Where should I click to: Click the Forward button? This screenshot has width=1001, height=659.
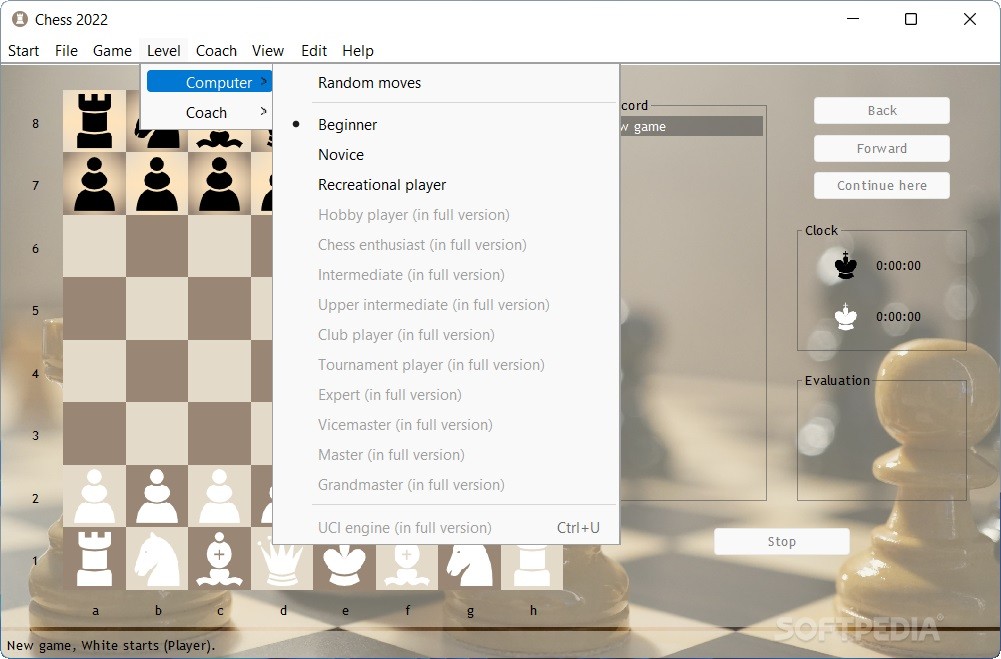pos(882,148)
